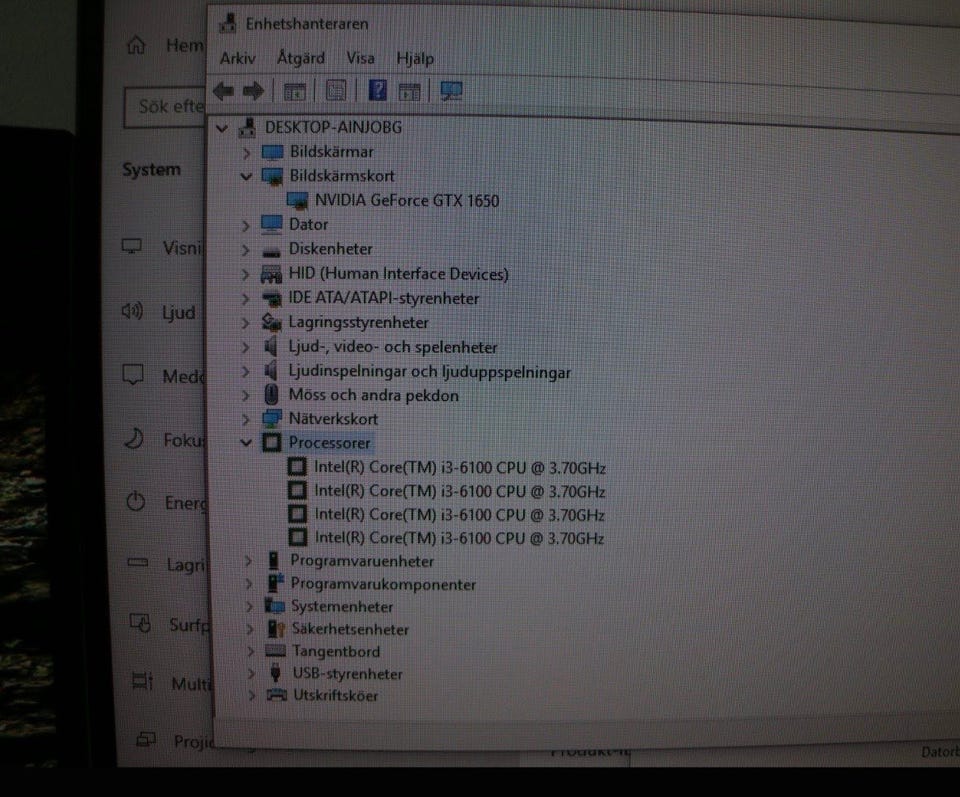Screen dimensions: 960x797
Task: Select the last Intel Core i3-6100 processor entry
Action: [x=459, y=538]
